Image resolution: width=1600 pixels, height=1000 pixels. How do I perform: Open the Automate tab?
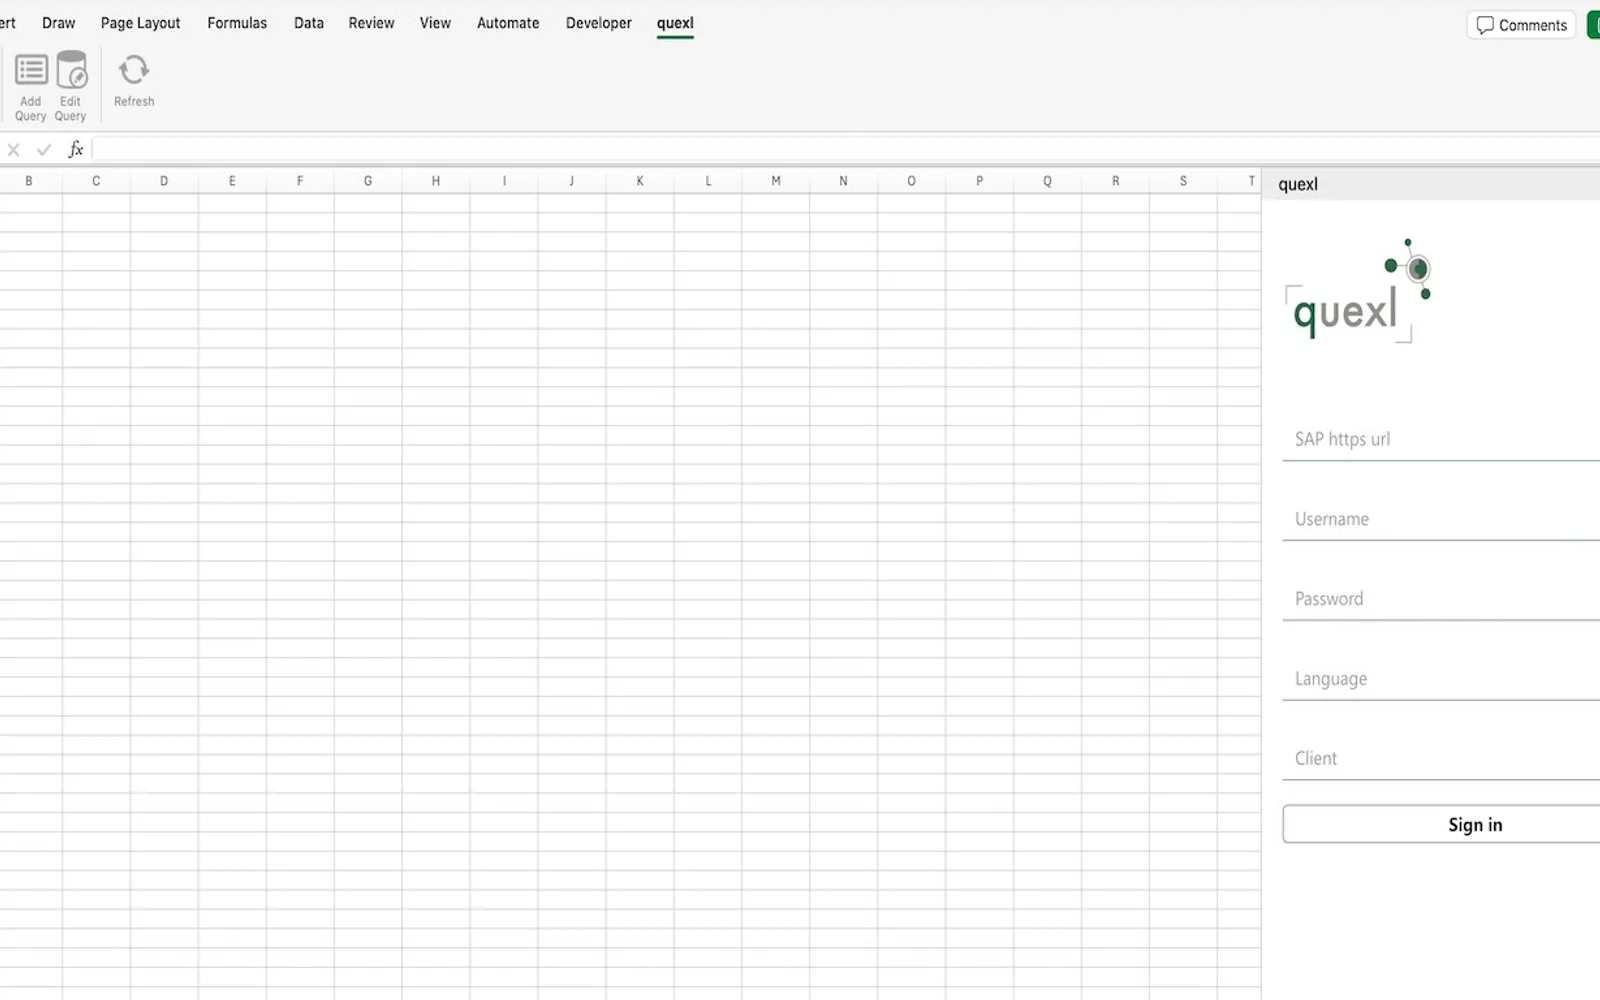[508, 23]
